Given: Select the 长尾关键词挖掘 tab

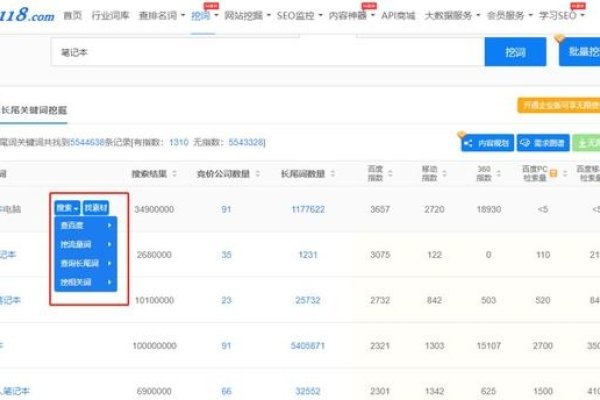Looking at the screenshot, I should [34, 110].
